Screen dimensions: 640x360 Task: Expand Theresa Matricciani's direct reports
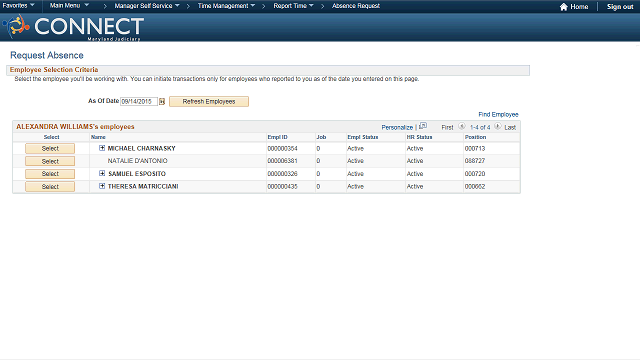coord(102,186)
